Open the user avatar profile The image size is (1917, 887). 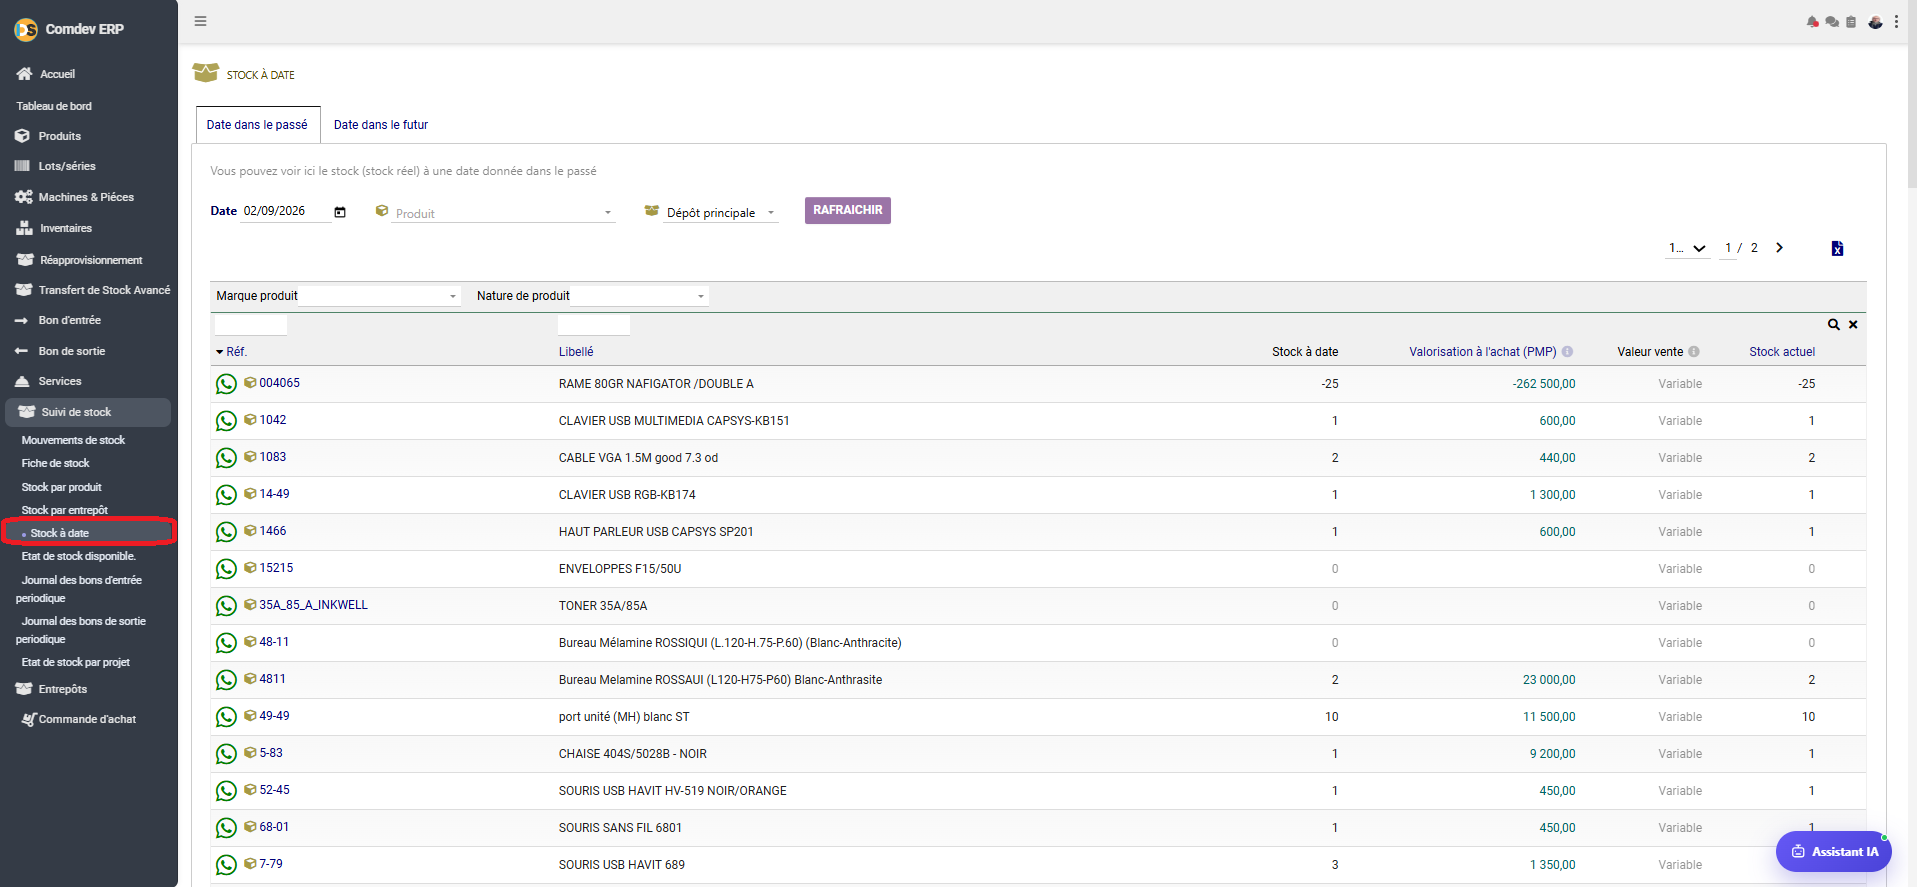[1875, 22]
